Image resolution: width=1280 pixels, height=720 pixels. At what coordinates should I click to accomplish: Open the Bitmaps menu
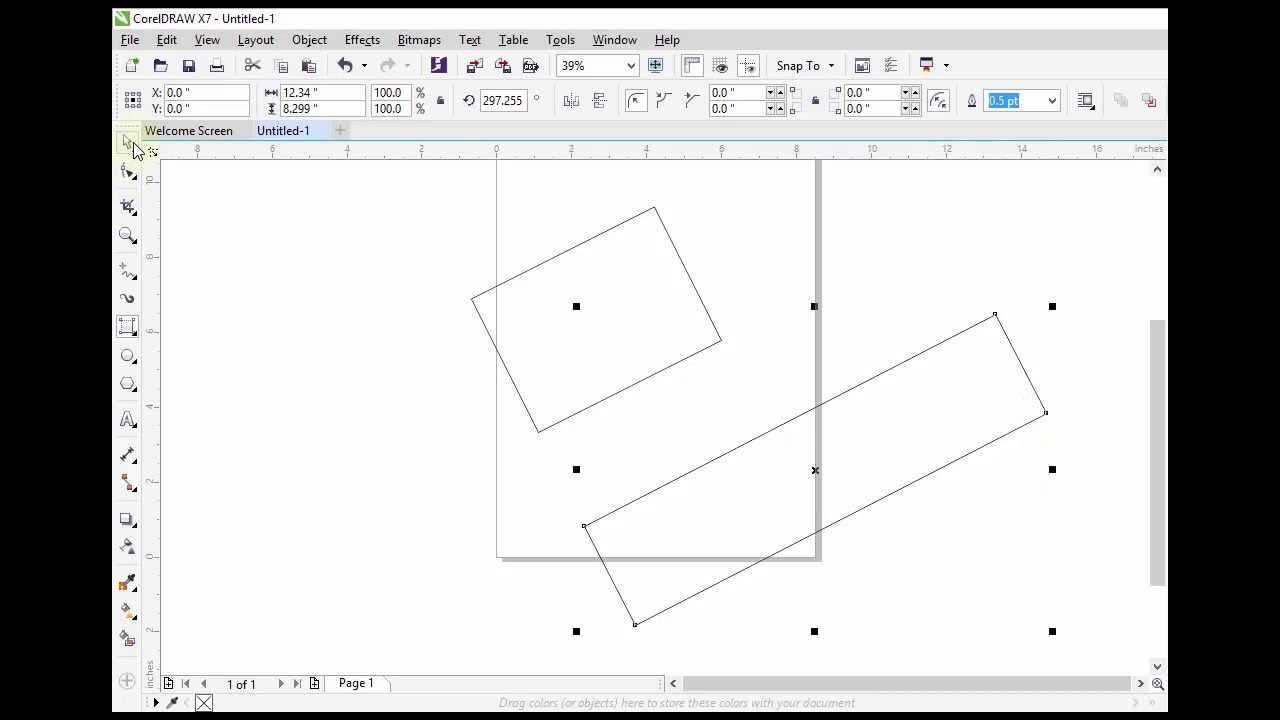tap(419, 40)
